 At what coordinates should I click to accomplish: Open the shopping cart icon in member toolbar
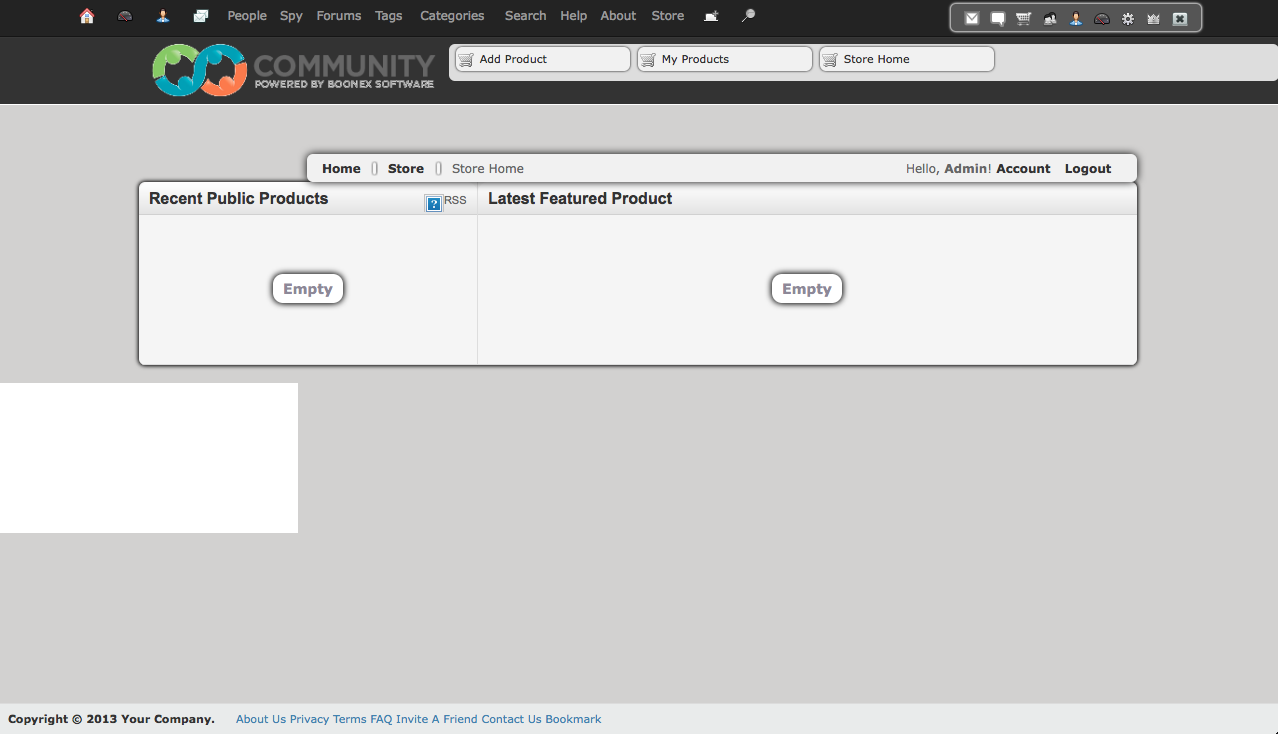tap(1024, 18)
